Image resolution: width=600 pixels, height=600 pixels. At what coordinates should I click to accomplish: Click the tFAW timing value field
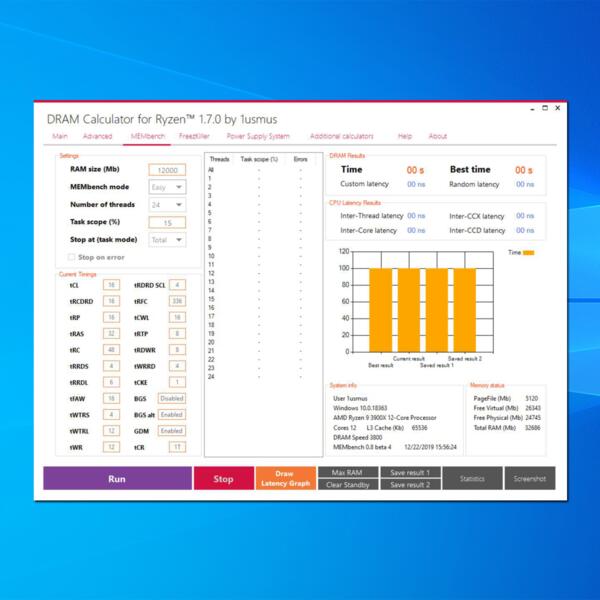[x=111, y=398]
